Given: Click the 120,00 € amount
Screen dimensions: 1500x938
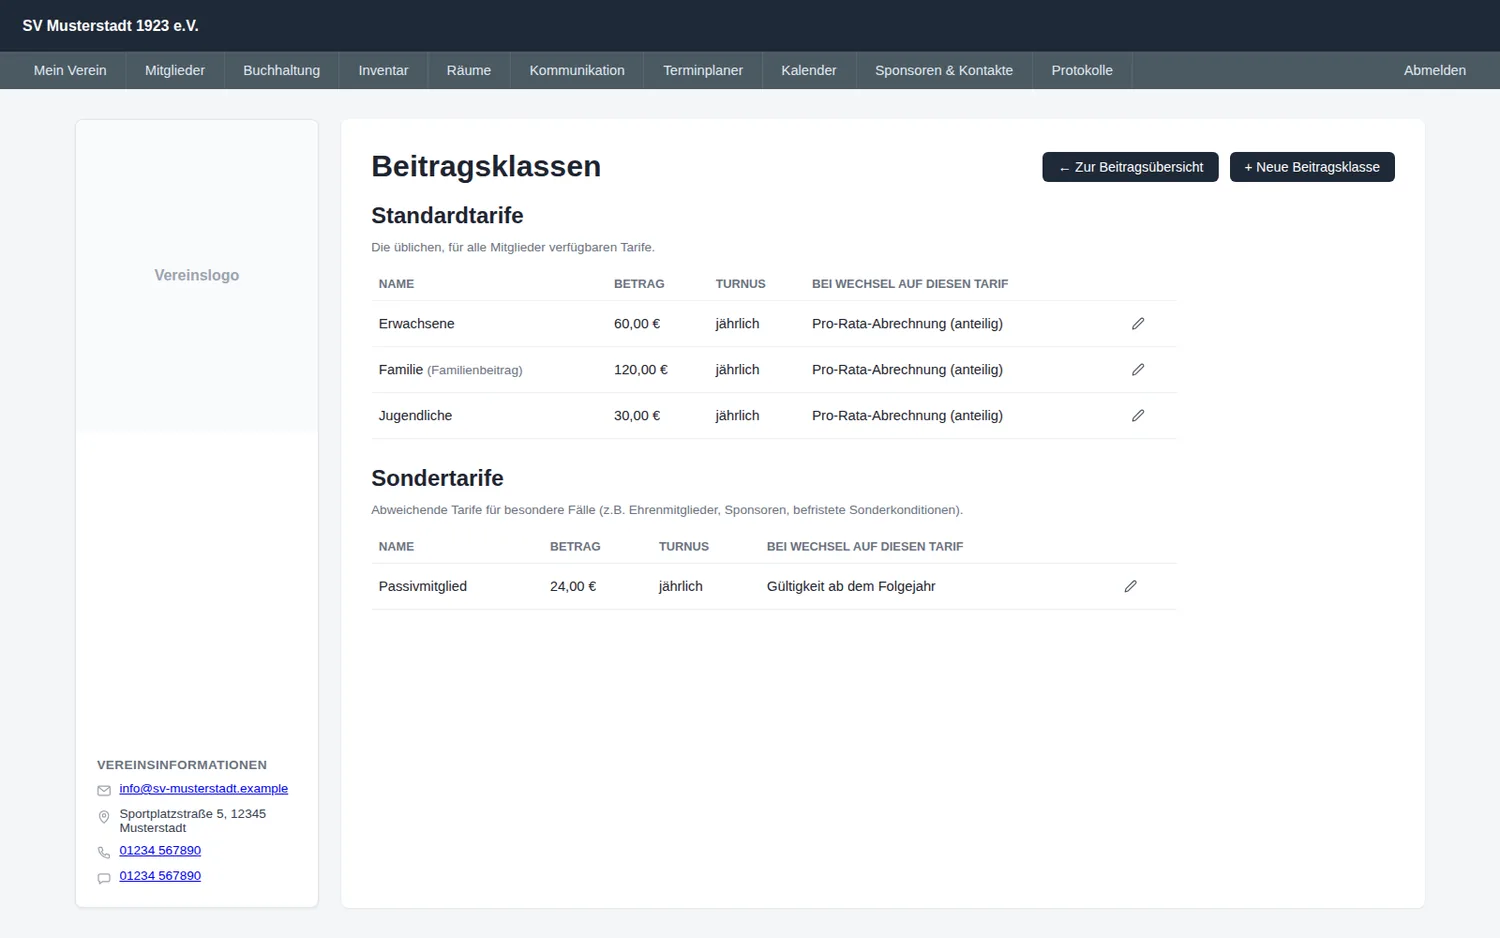Looking at the screenshot, I should (x=641, y=370).
